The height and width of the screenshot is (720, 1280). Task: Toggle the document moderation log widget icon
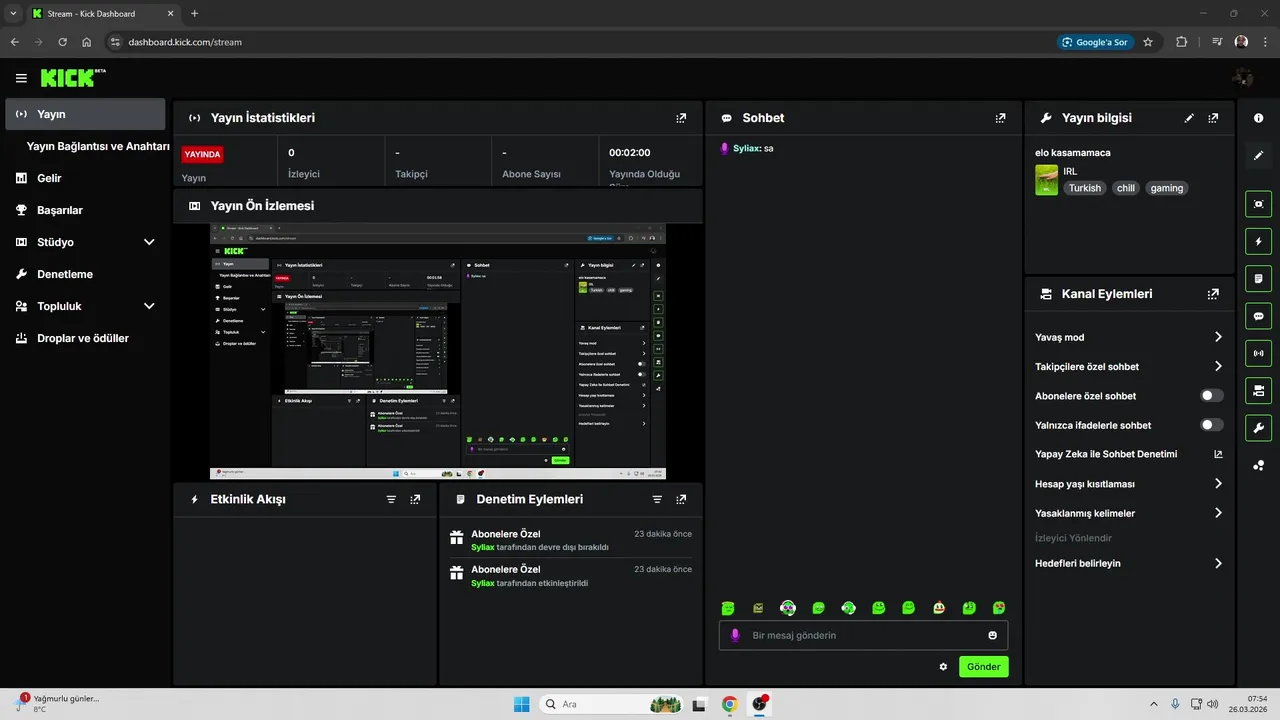coord(1258,278)
